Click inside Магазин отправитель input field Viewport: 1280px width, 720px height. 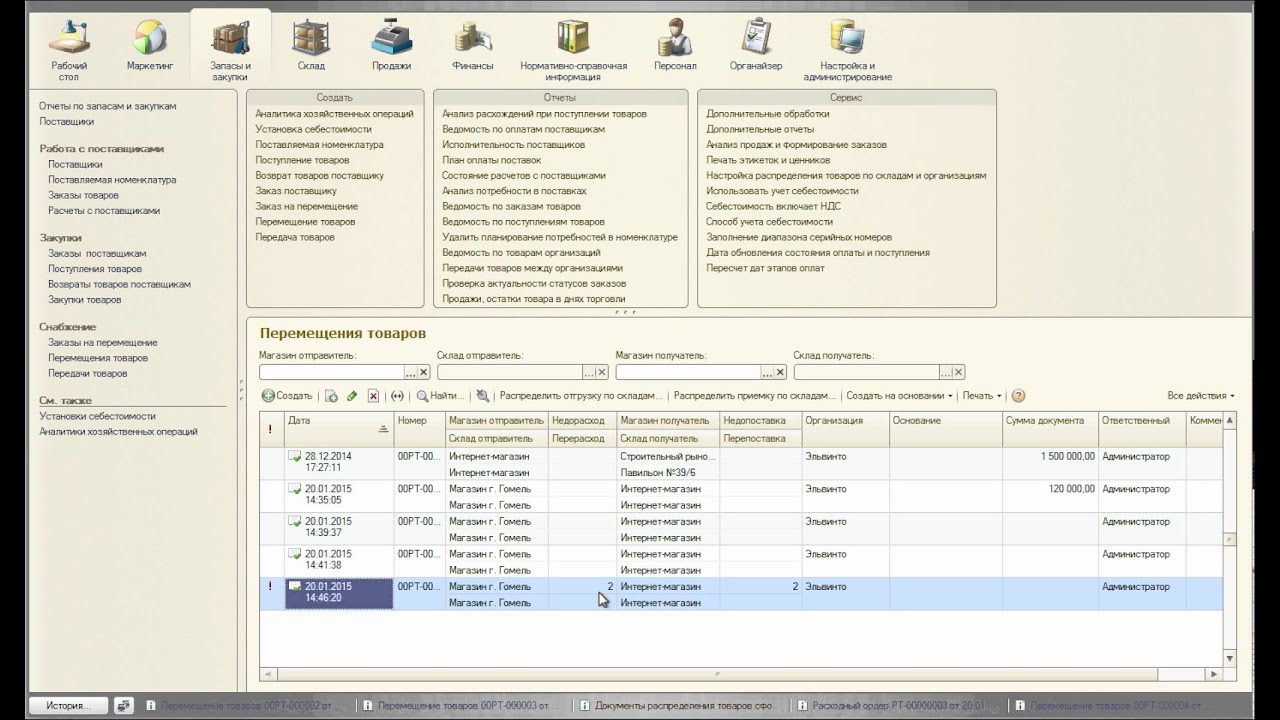click(331, 372)
